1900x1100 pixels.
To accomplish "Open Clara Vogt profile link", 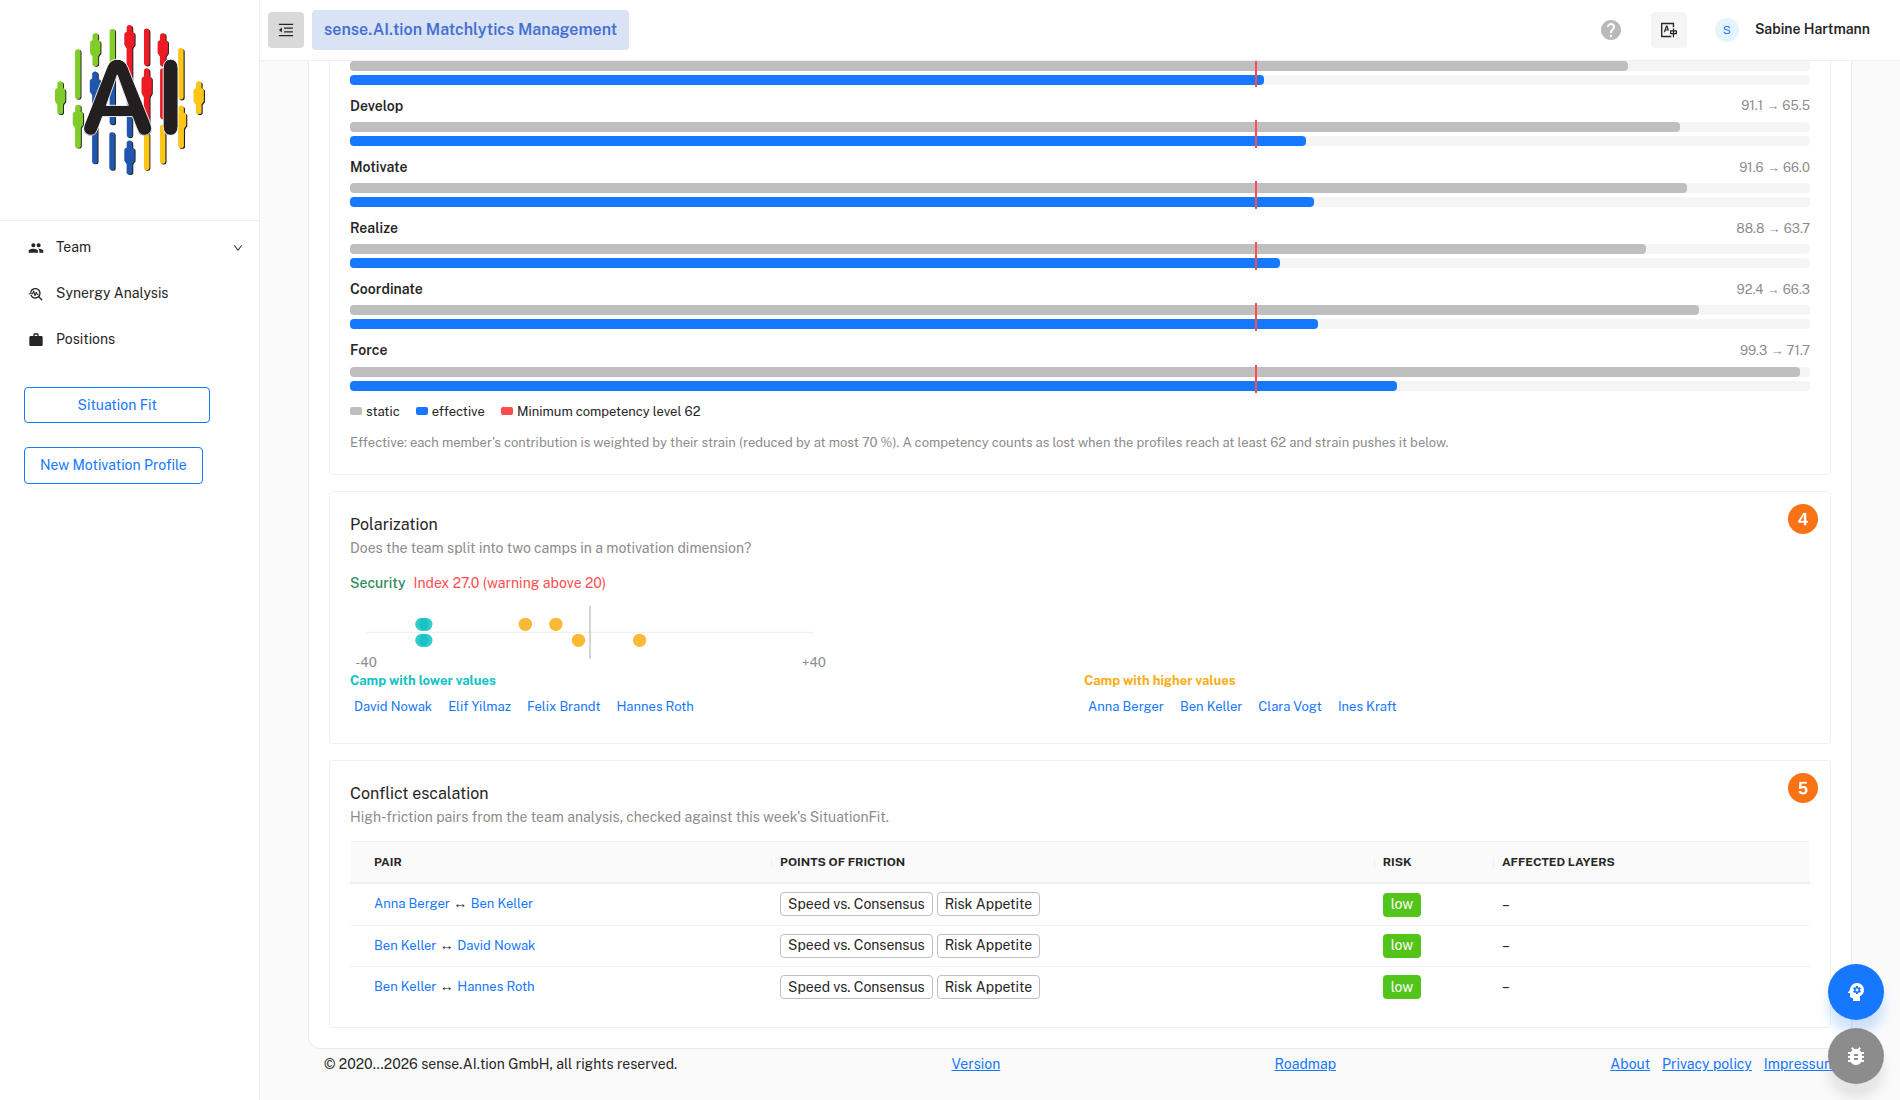I will [1290, 706].
